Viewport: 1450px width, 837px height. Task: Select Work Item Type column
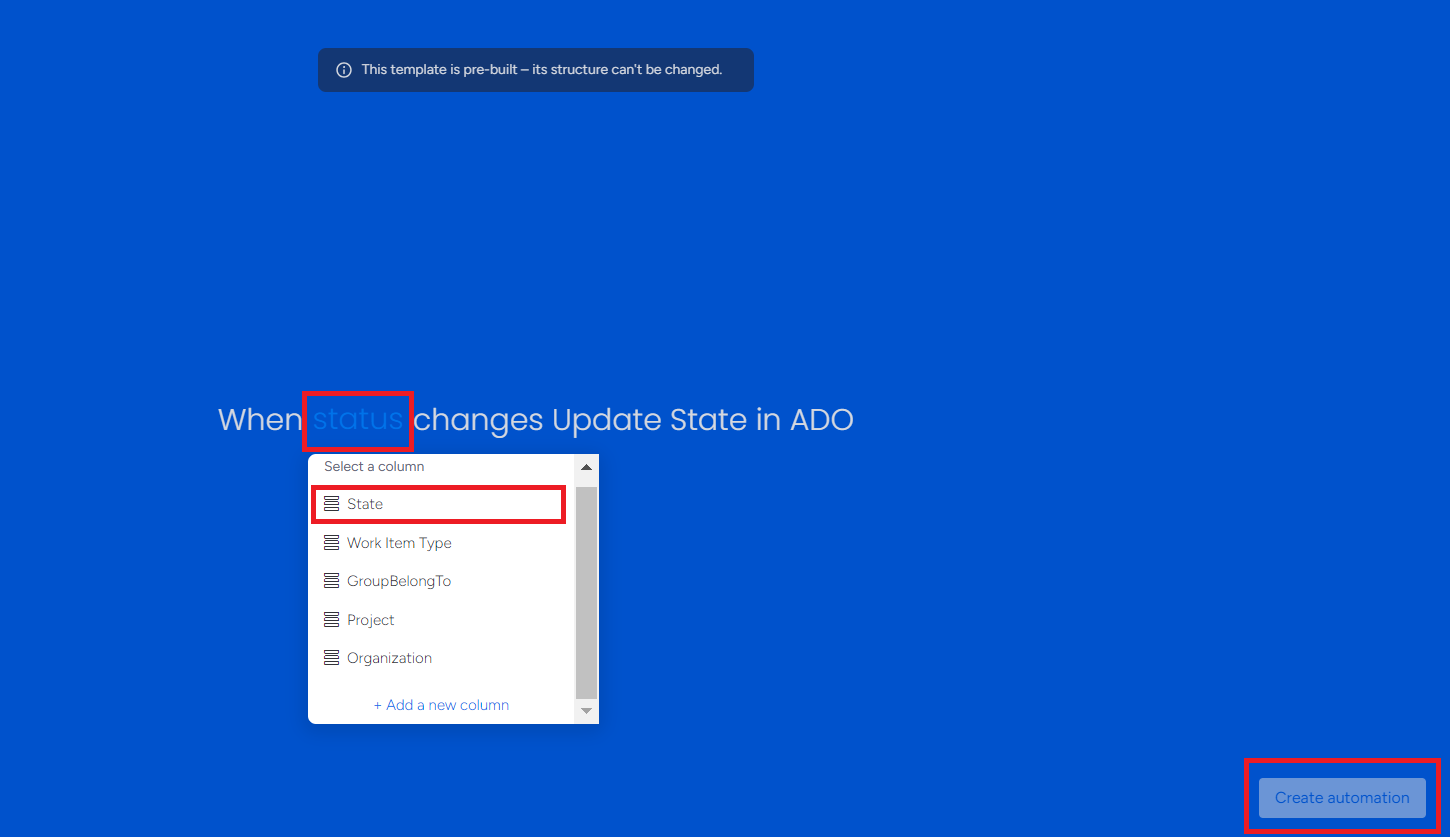(442, 543)
